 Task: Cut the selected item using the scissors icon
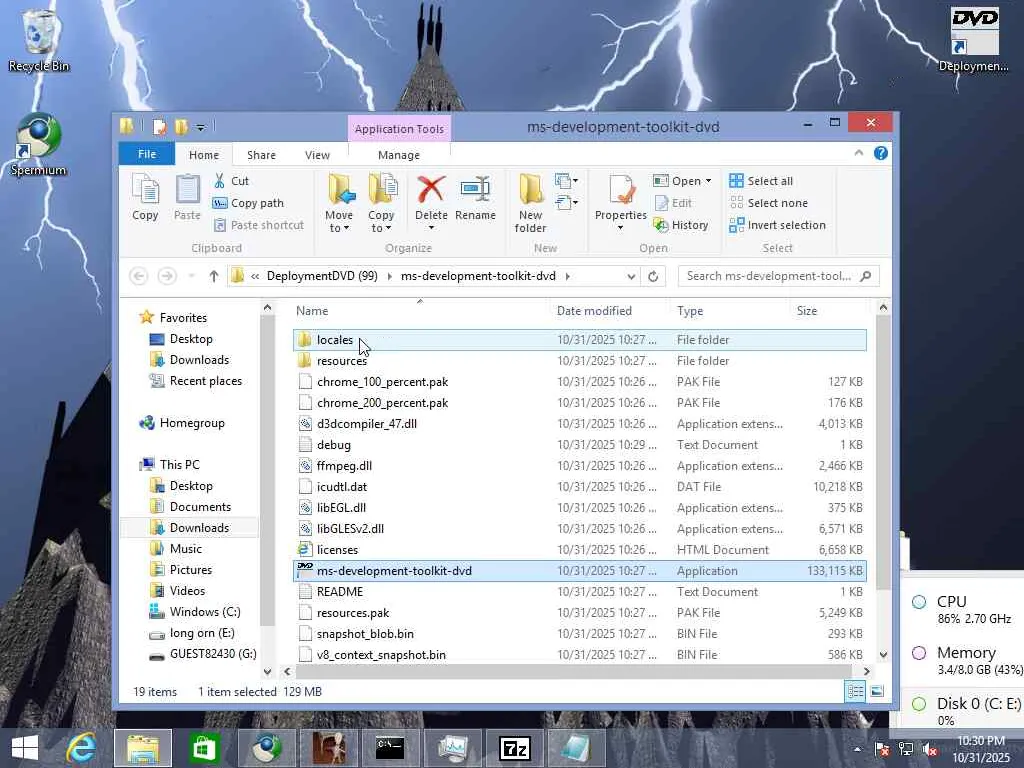click(x=231, y=181)
